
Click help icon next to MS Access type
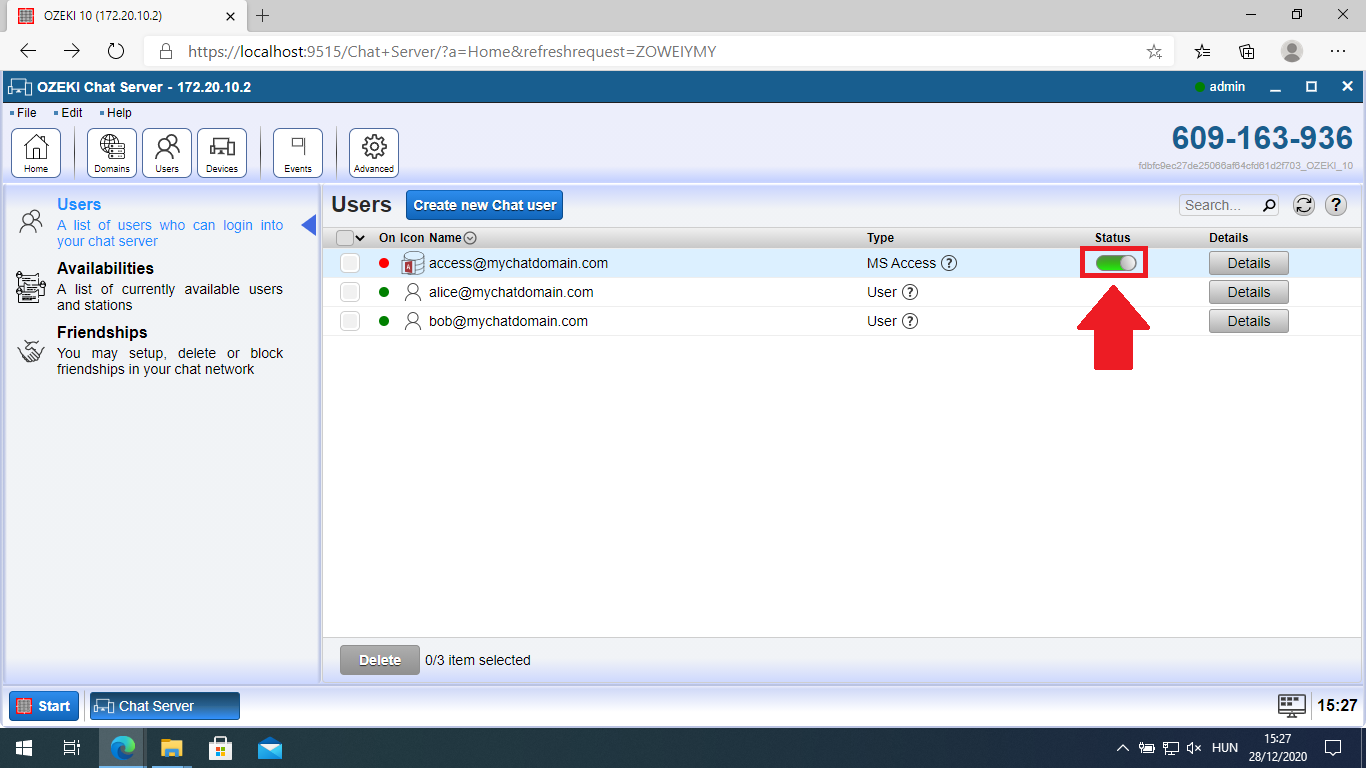pos(949,264)
